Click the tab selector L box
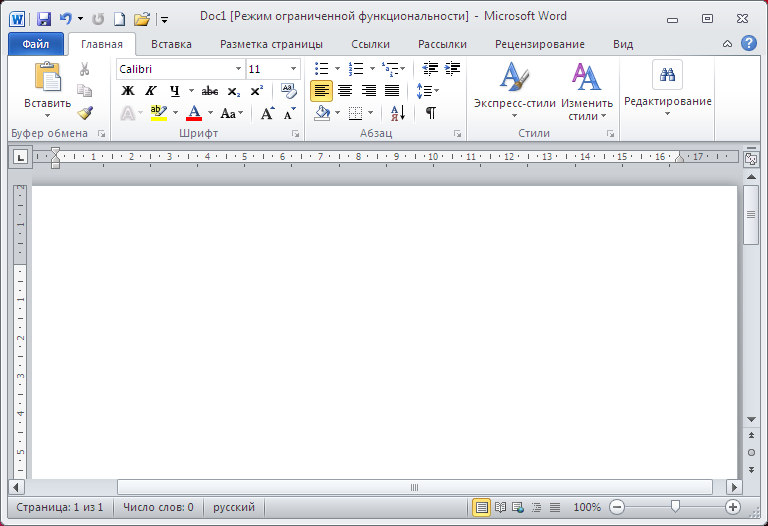This screenshot has width=768, height=526. 20,157
